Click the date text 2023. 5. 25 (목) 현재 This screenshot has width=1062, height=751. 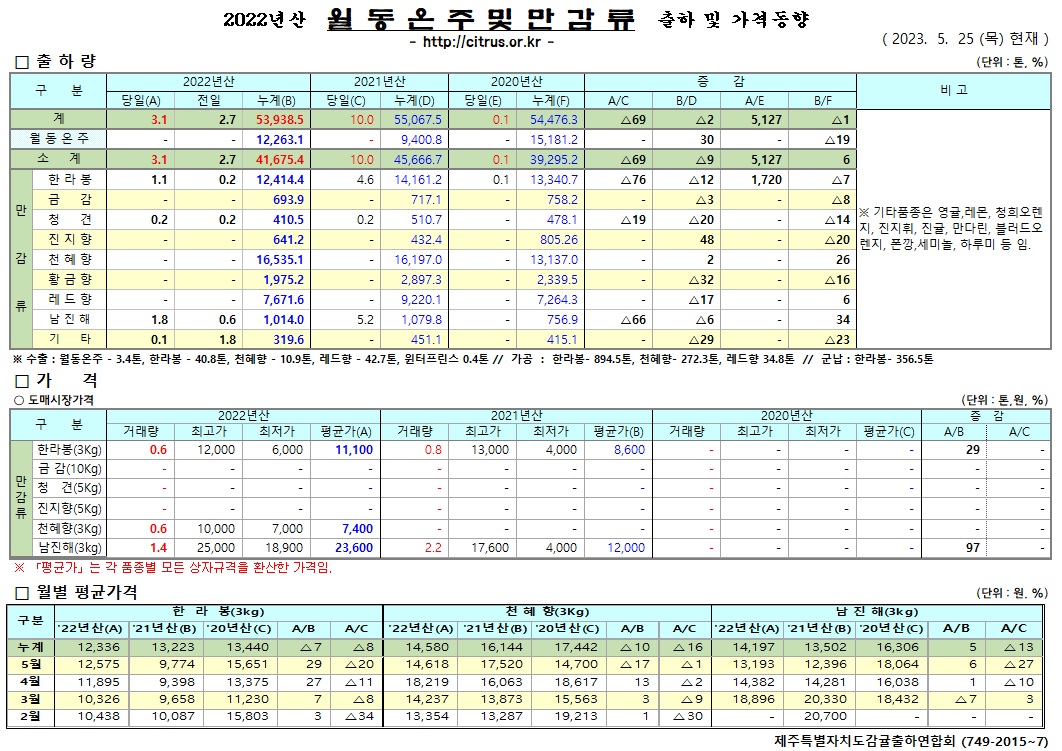point(964,41)
